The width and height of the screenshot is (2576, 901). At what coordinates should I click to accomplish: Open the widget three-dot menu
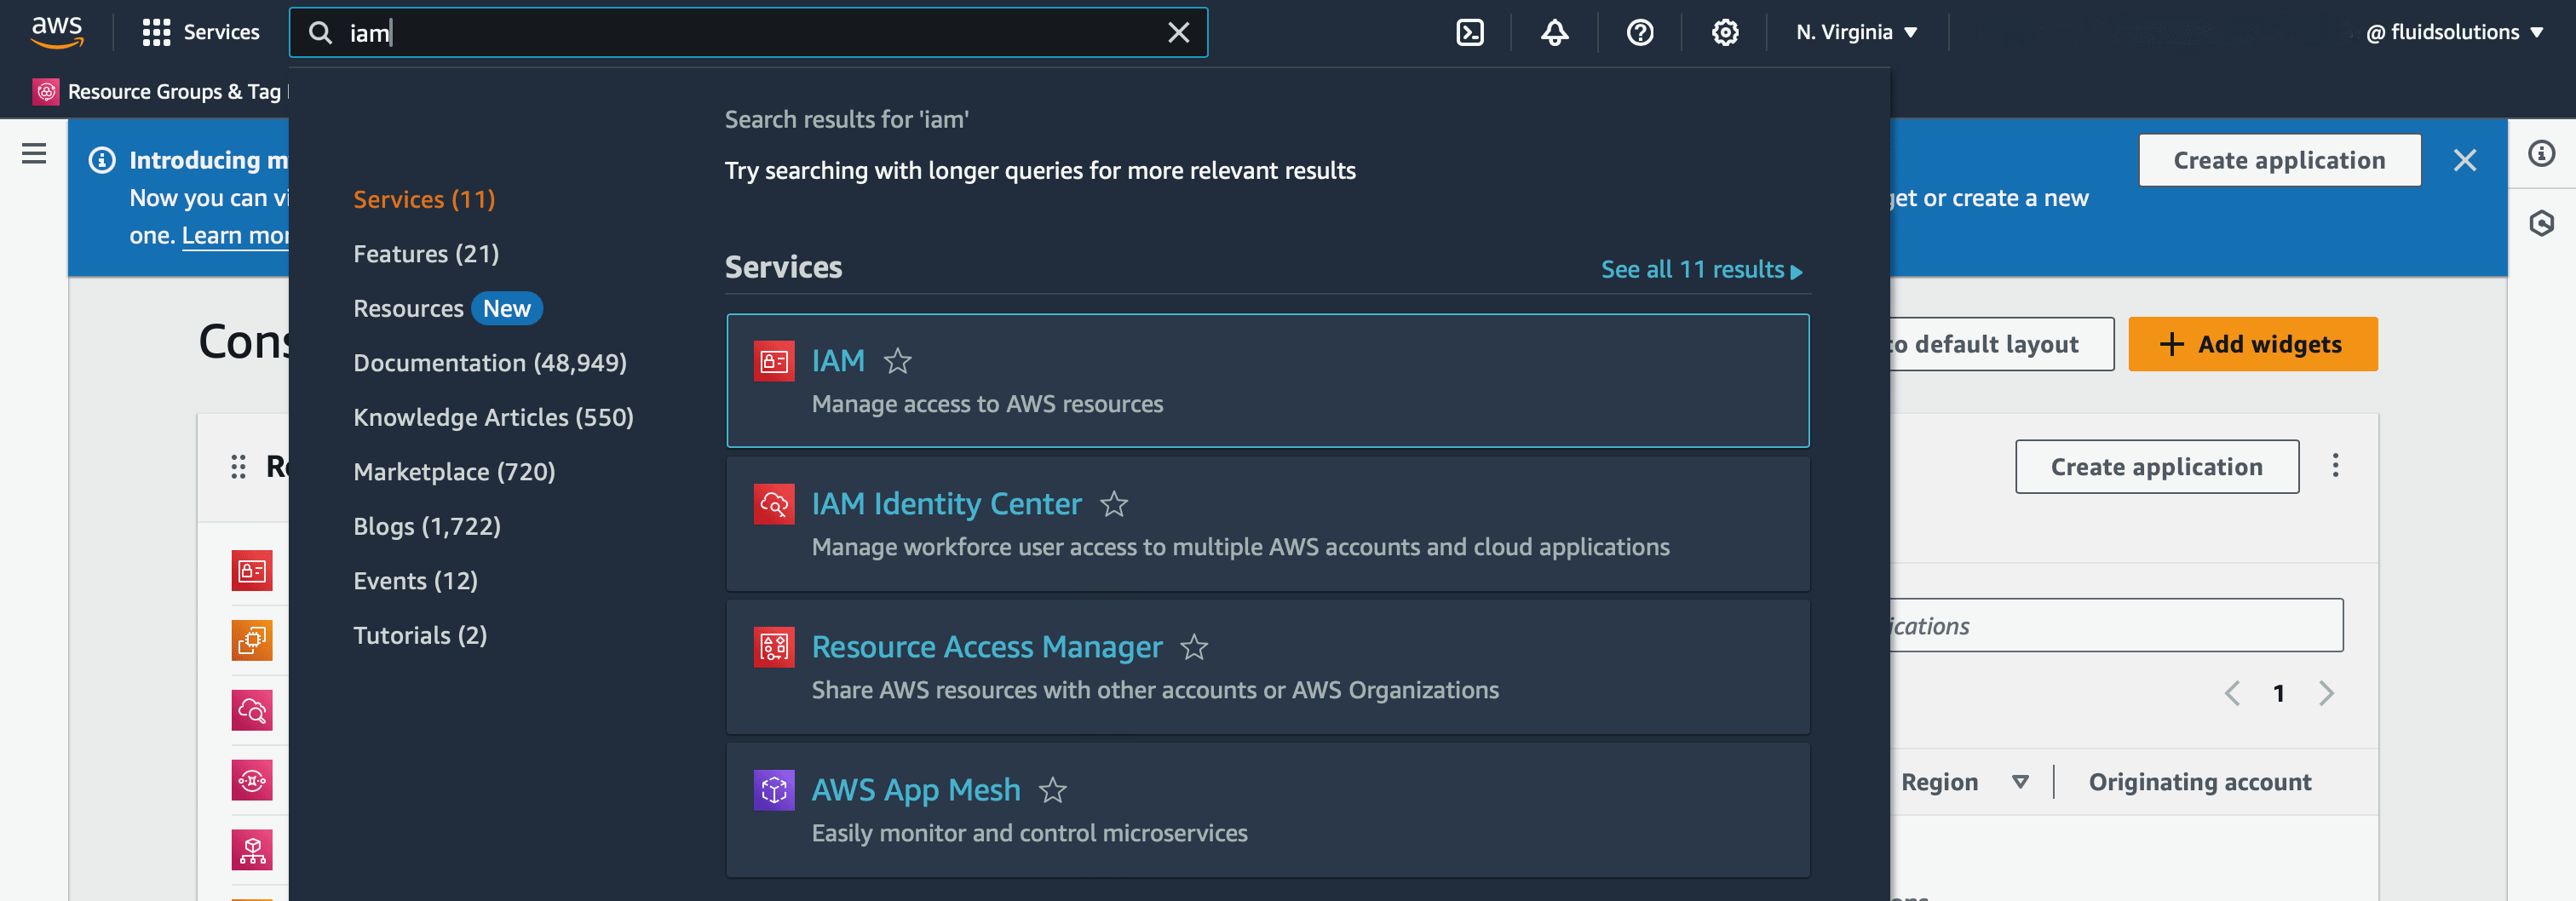click(x=2335, y=465)
